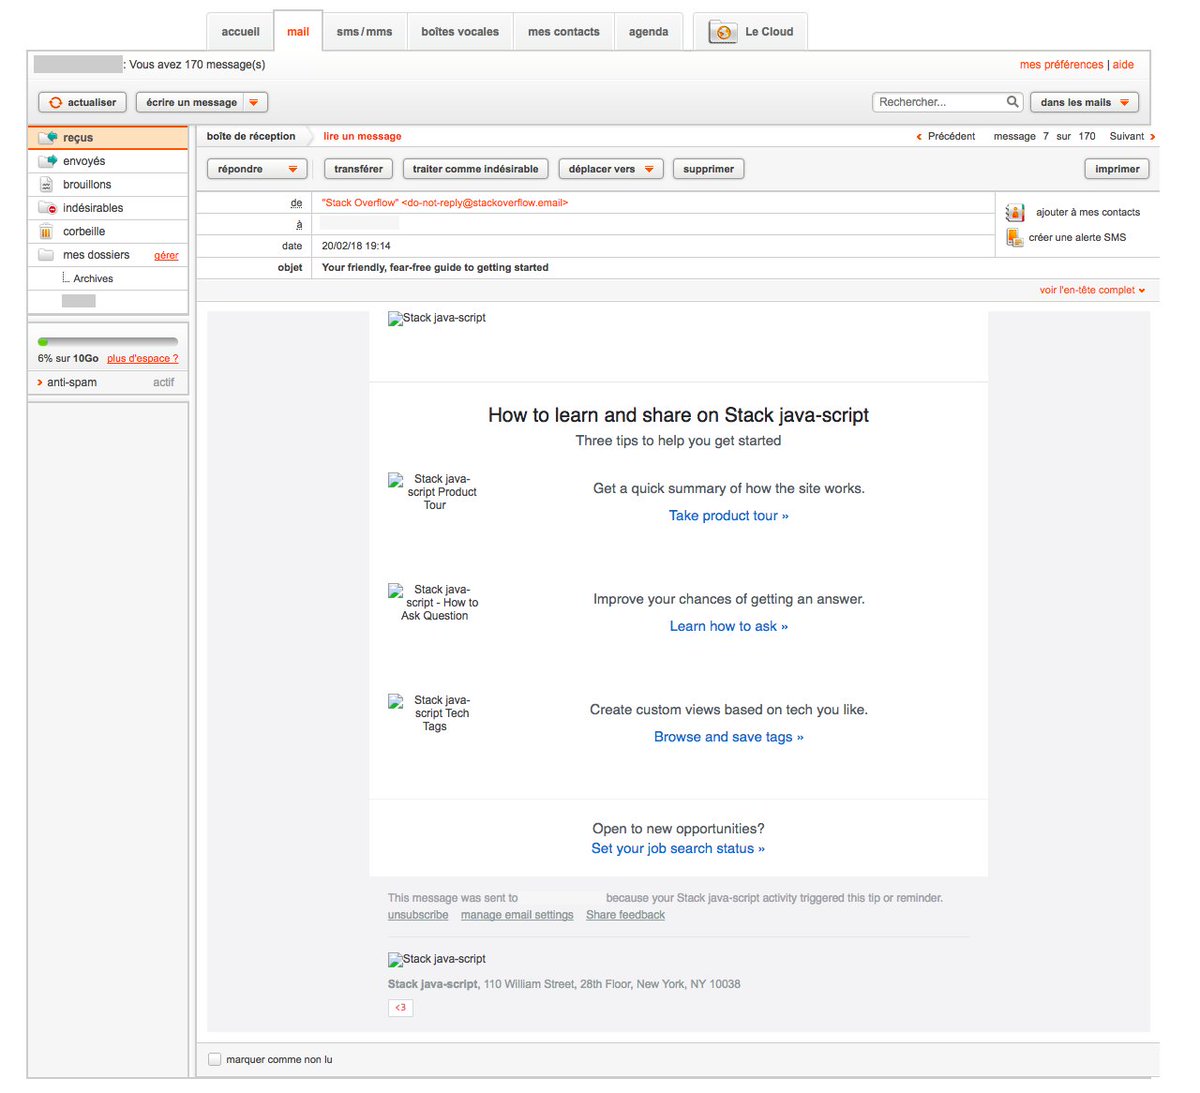This screenshot has height=1093, width=1200.
Task: Click the gérer folders link
Action: coord(166,256)
